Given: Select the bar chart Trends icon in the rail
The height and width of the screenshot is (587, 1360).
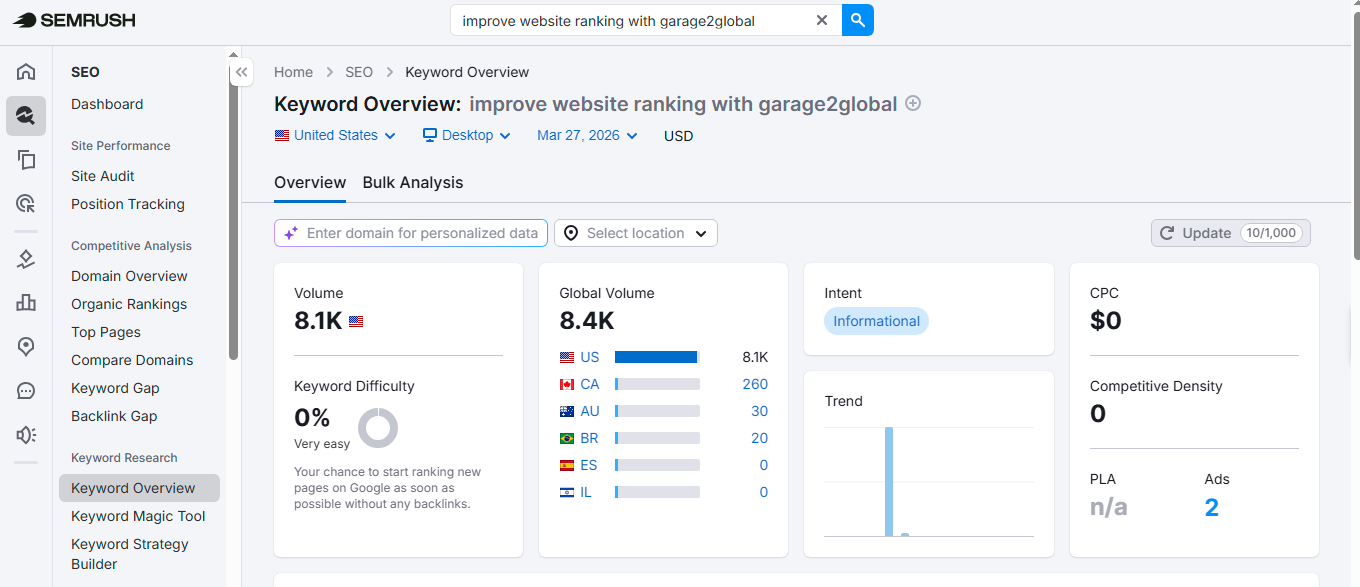Looking at the screenshot, I should 26,302.
